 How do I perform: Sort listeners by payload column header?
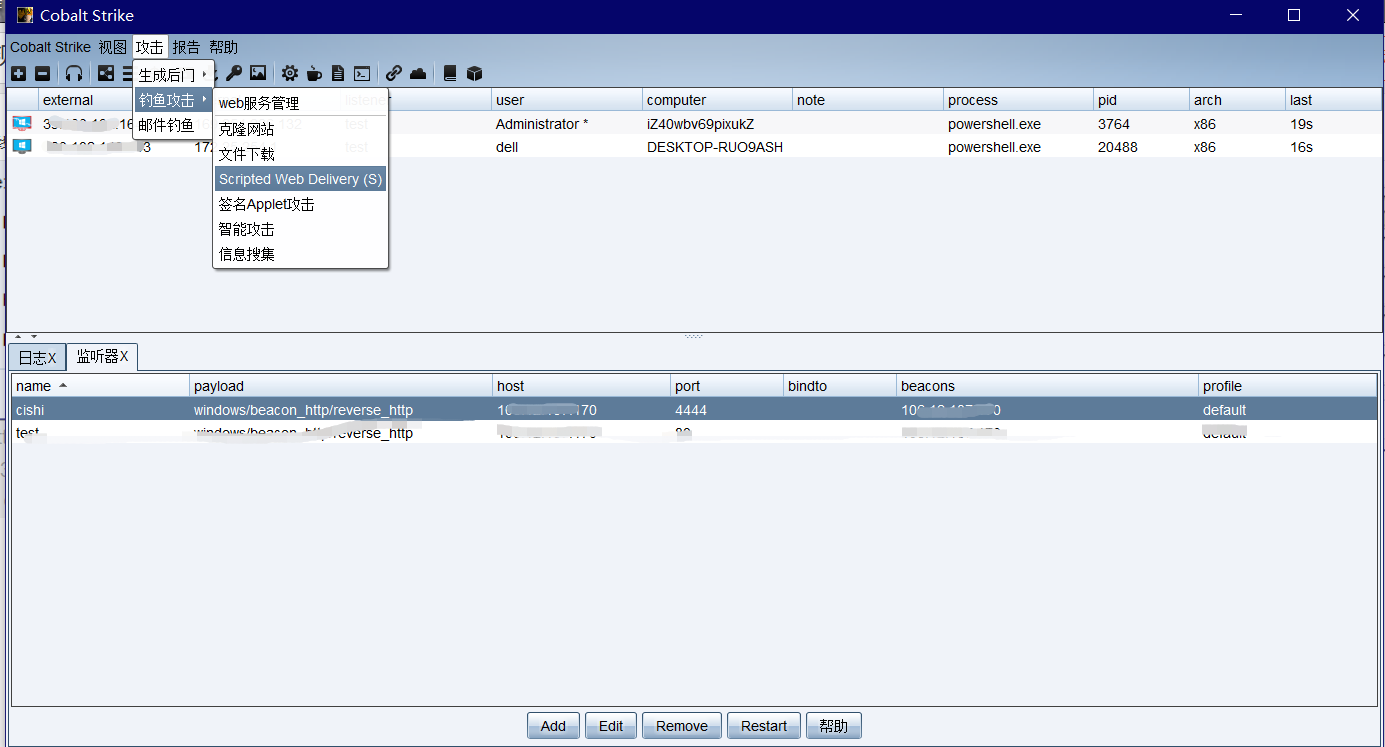click(x=341, y=386)
